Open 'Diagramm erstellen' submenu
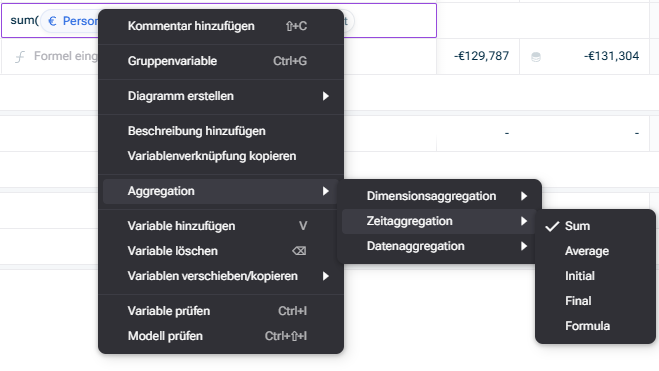The image size is (659, 371). pyautogui.click(x=221, y=96)
